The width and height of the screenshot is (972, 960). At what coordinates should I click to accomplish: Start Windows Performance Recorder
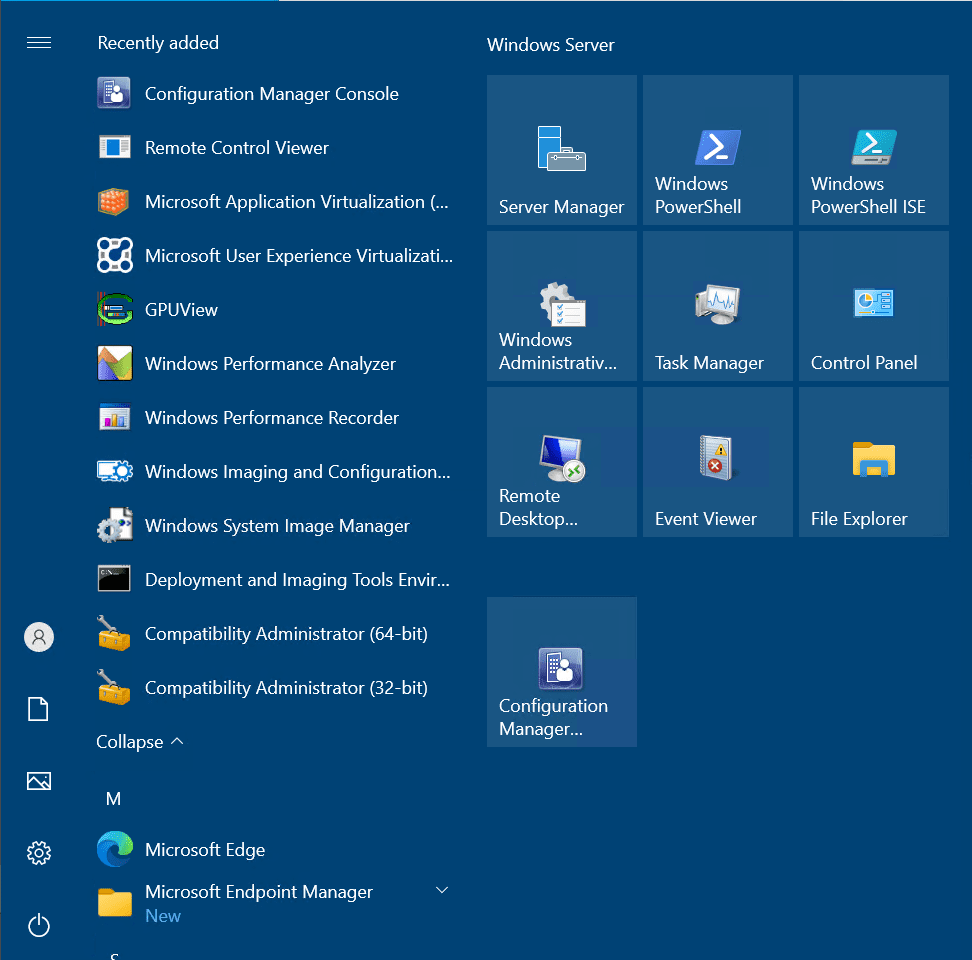[x=276, y=418]
